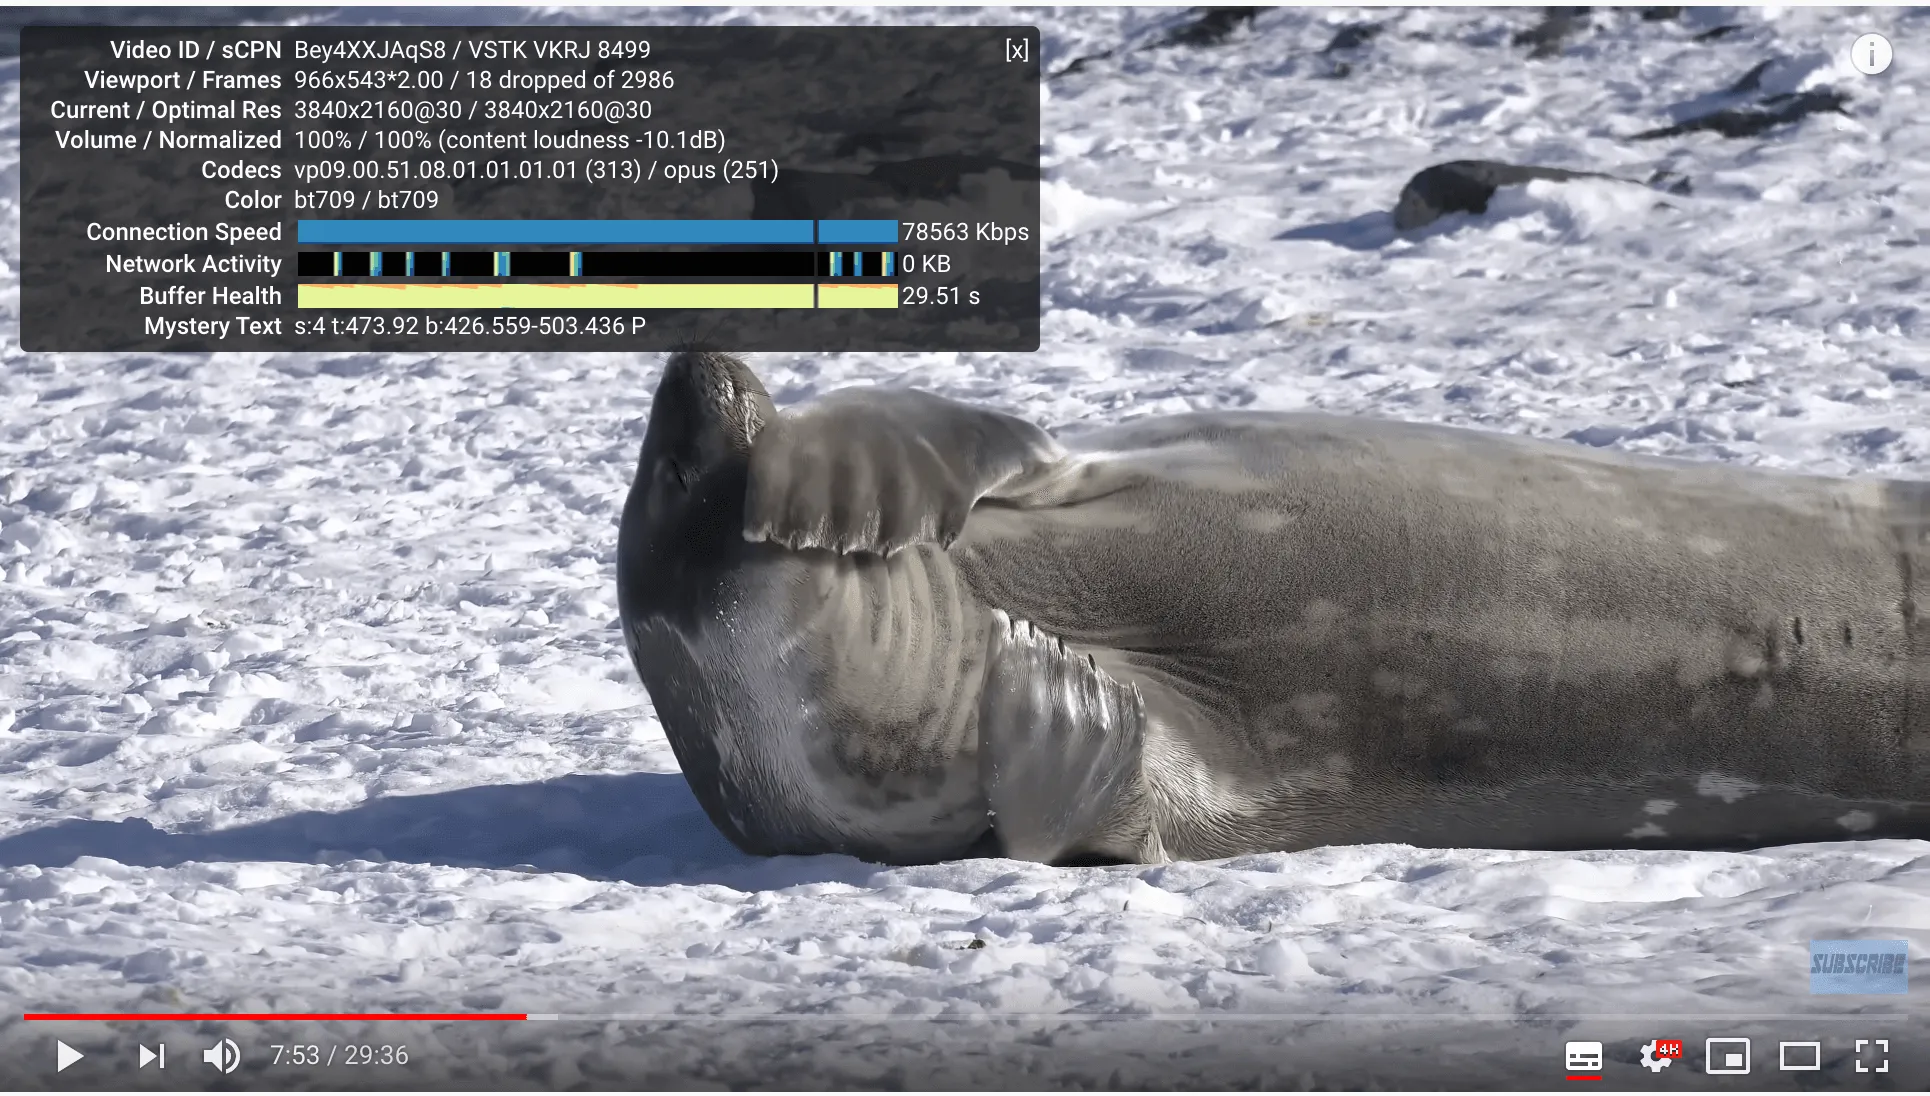The image size is (1930, 1096).
Task: Click the 29.51 s buffer value
Action: [x=941, y=296]
